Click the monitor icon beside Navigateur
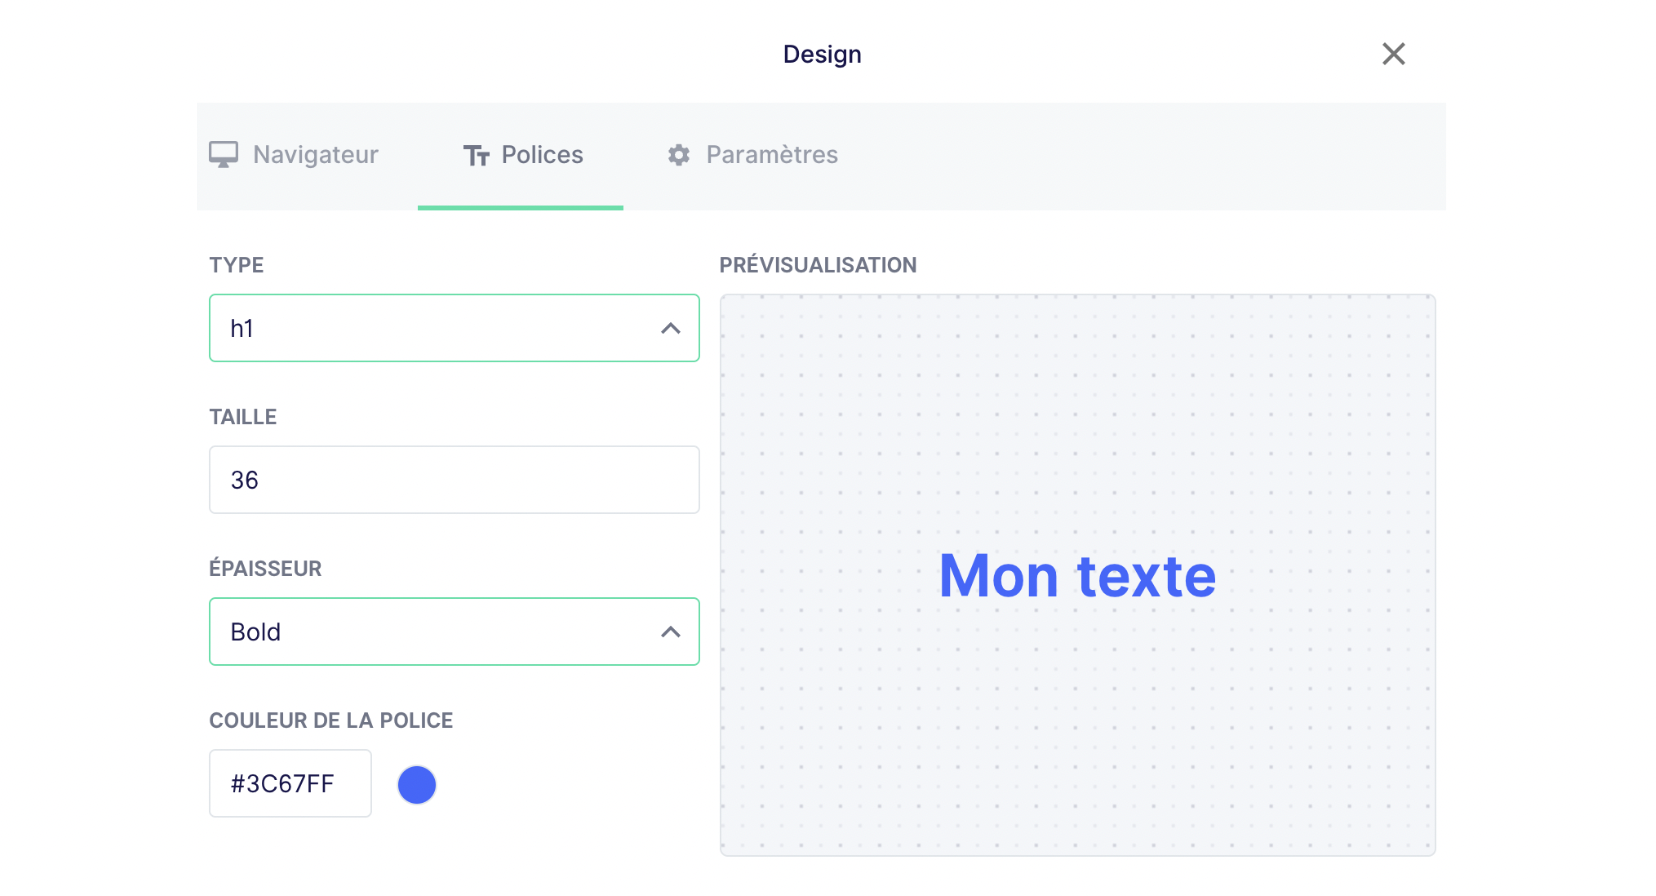This screenshot has width=1656, height=896. pyautogui.click(x=223, y=155)
